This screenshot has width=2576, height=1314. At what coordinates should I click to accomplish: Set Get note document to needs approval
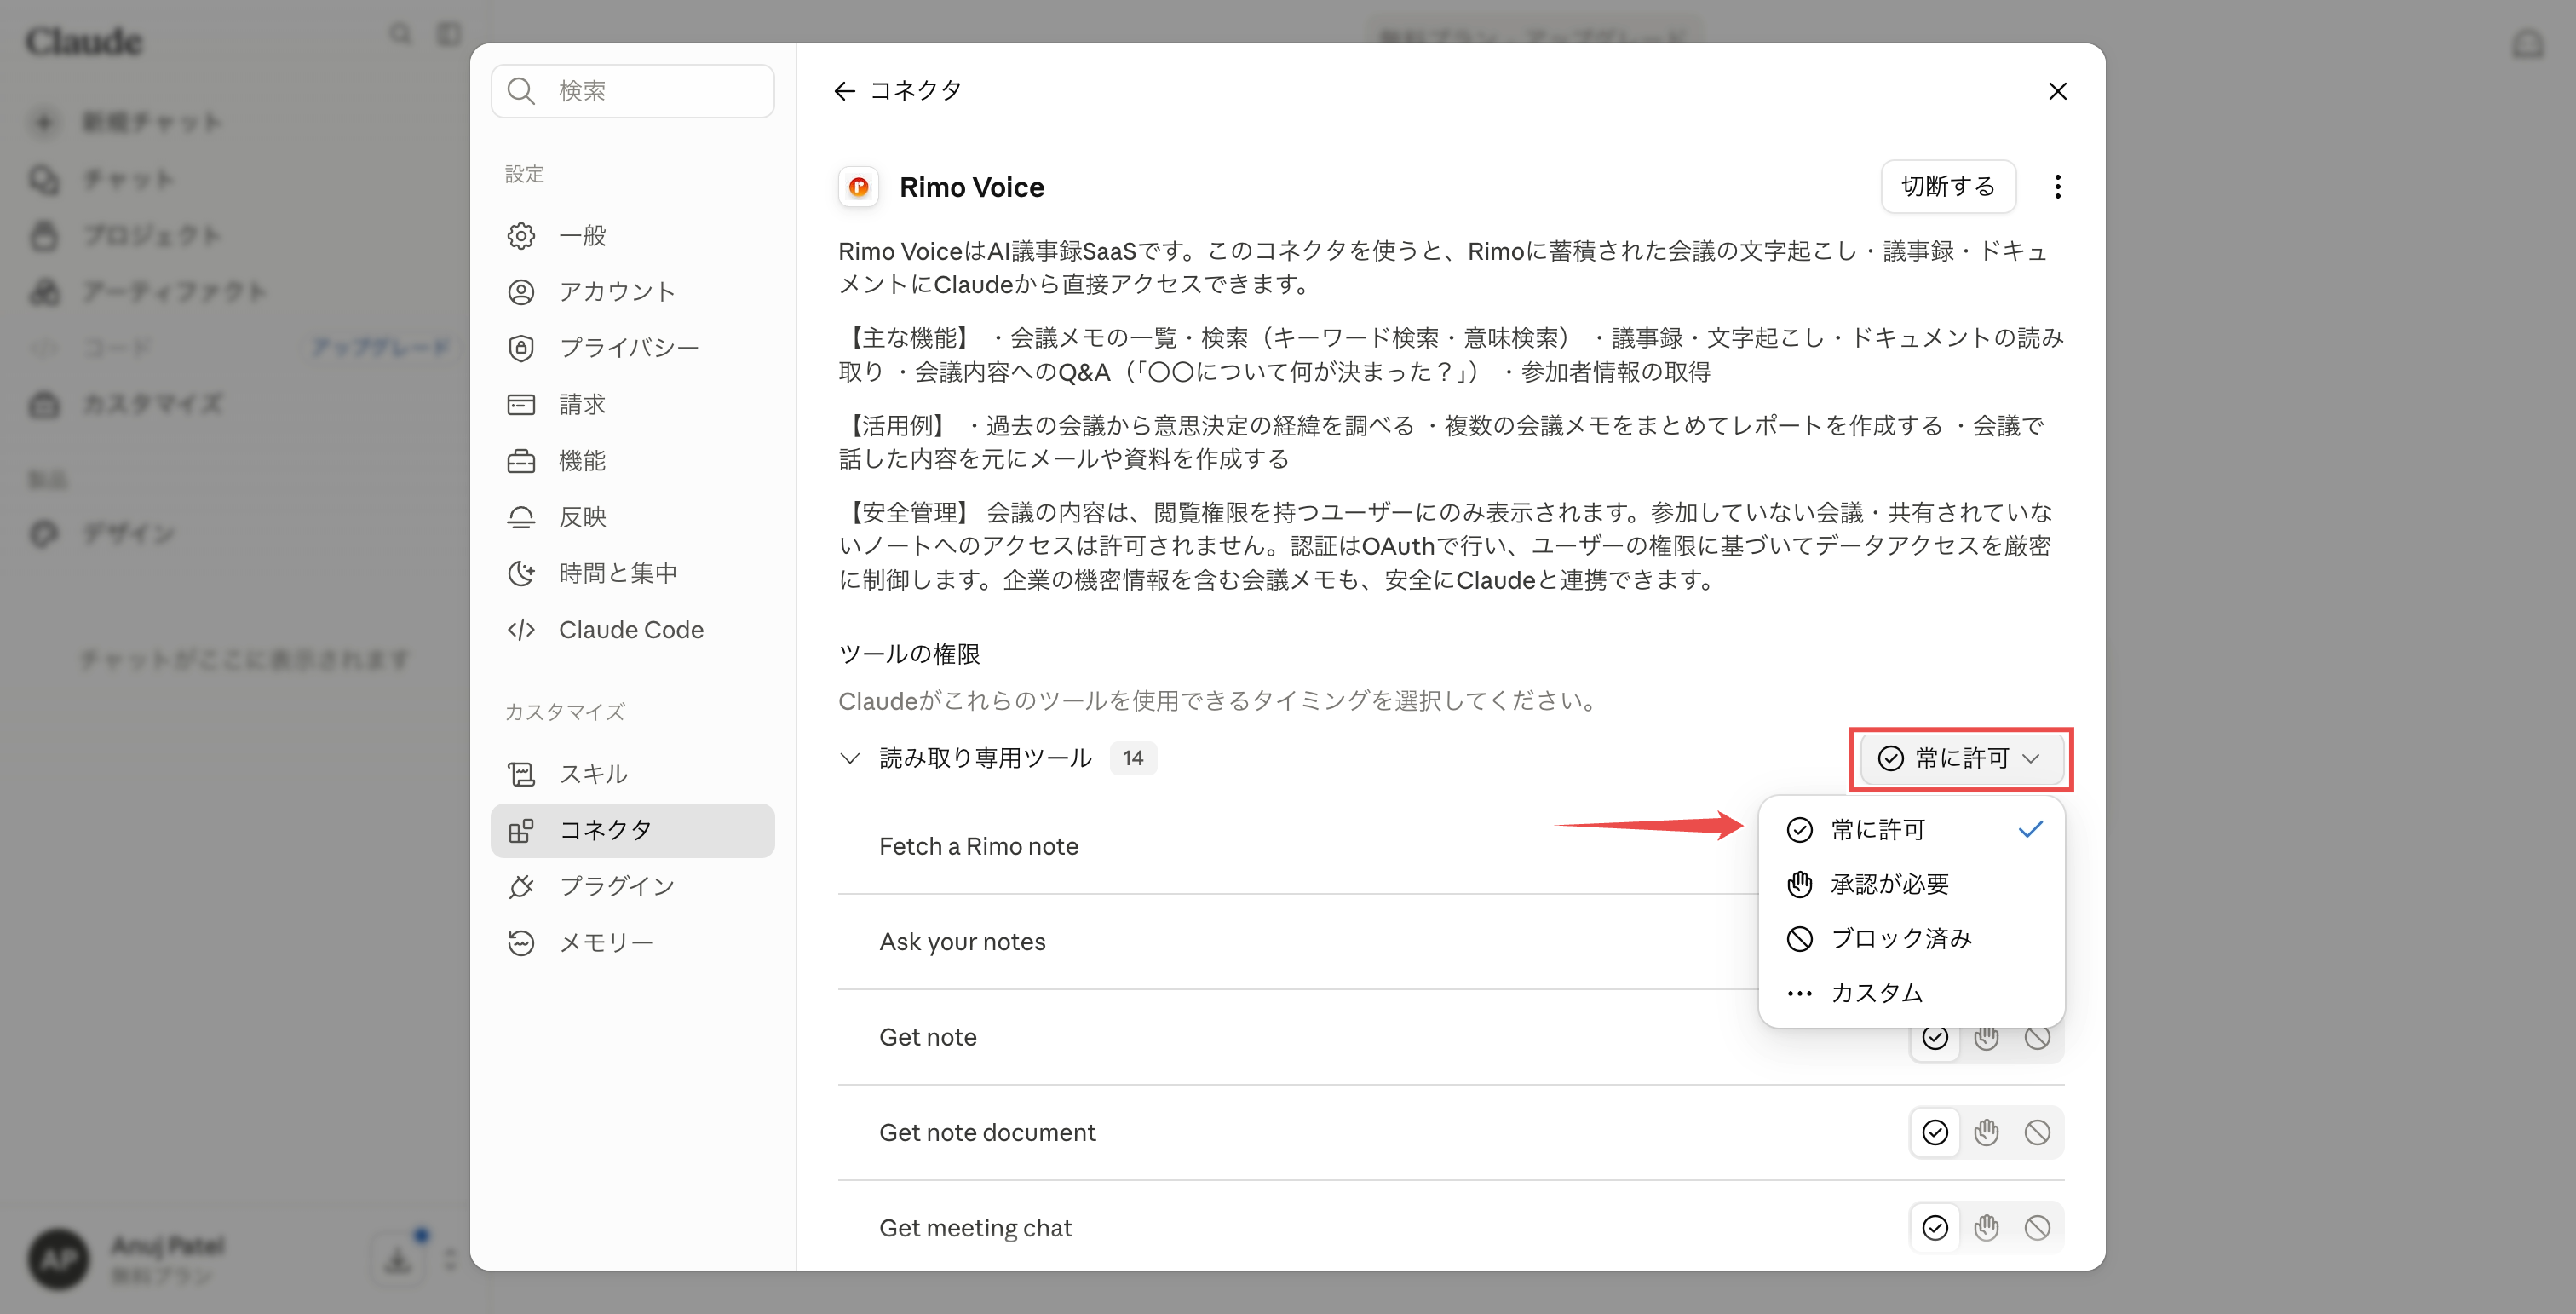click(x=1986, y=1133)
